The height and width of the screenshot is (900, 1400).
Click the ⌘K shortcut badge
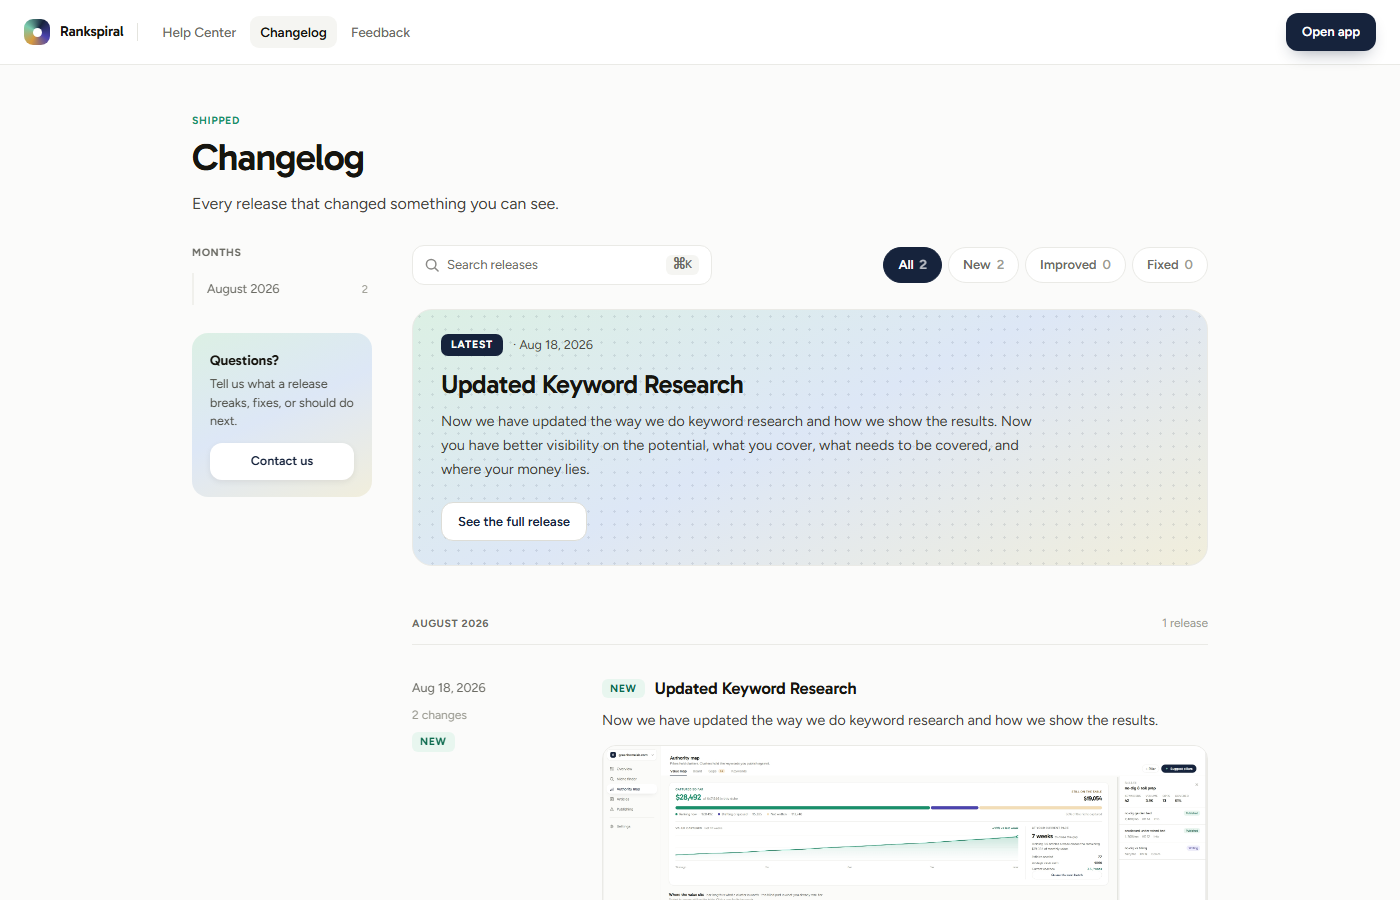click(x=683, y=264)
